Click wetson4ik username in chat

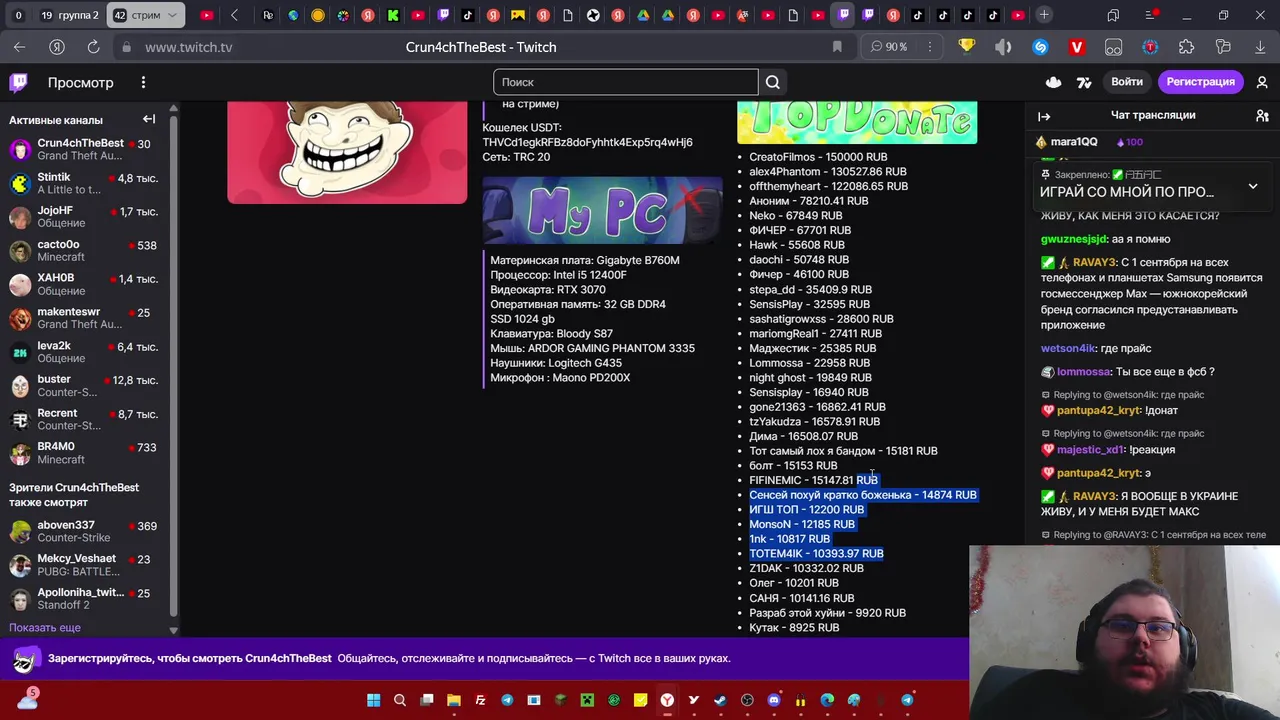(1067, 348)
